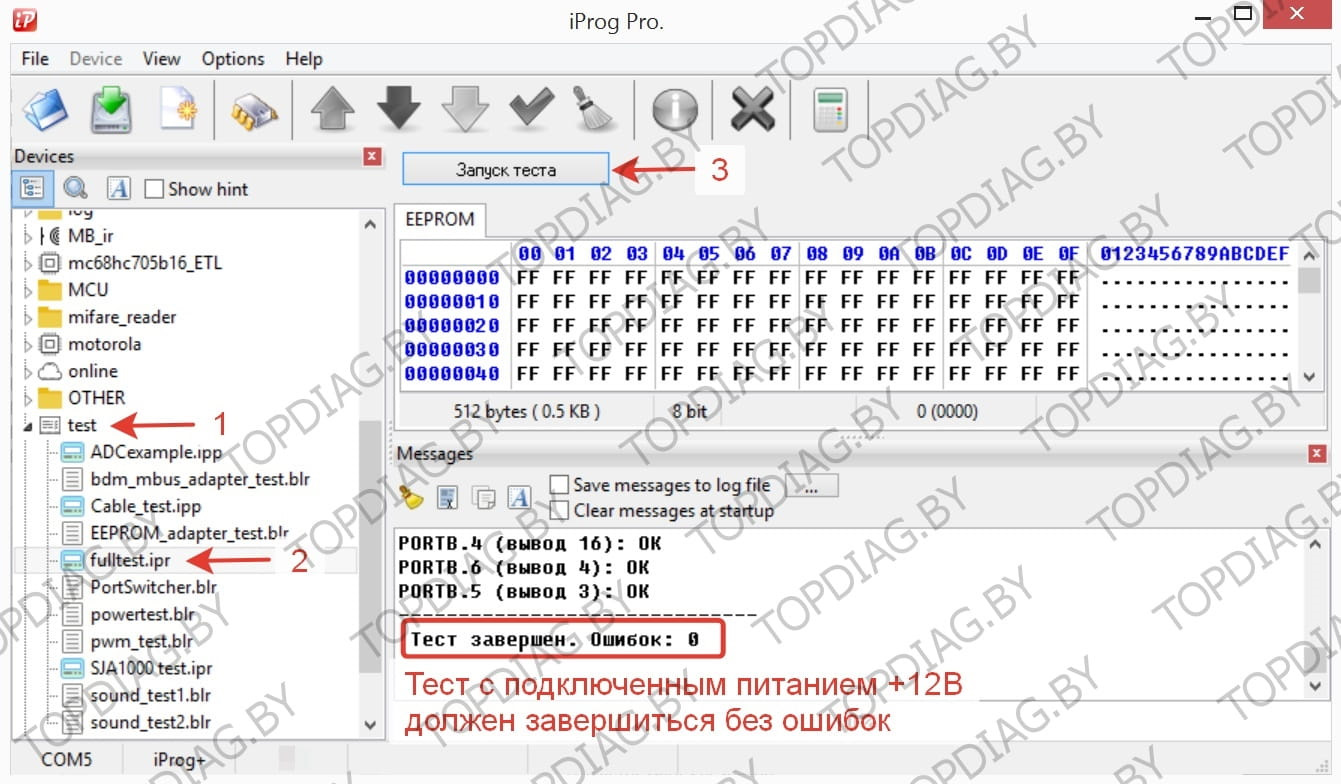
Task: Clear messages with the small broom icon
Action: pos(411,496)
